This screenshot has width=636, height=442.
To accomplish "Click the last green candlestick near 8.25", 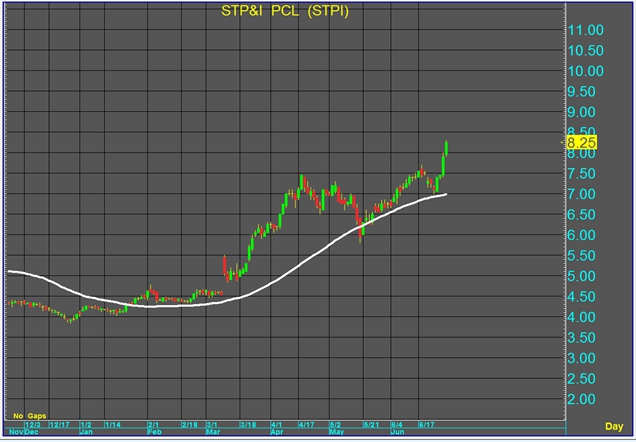I will (447, 148).
